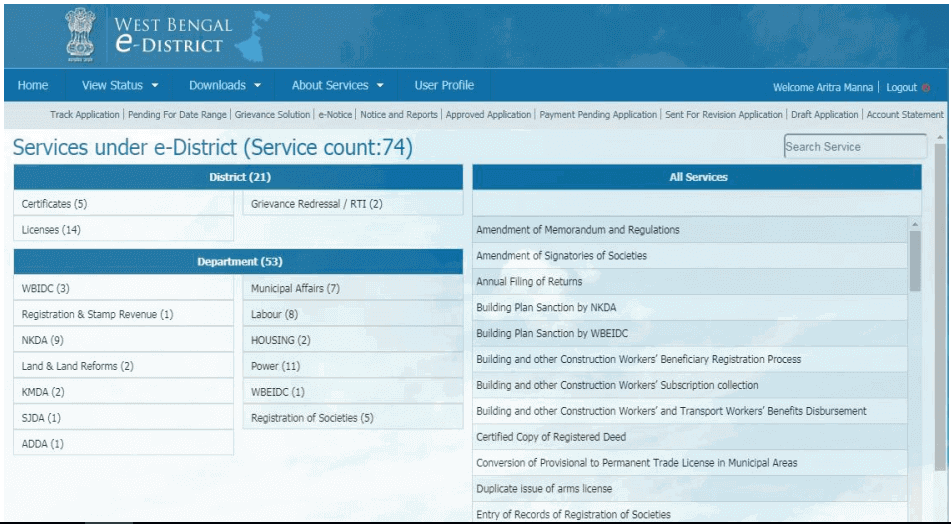Select Entry of Records of Registration of Societies
The width and height of the screenshot is (951, 524).
pos(690,514)
